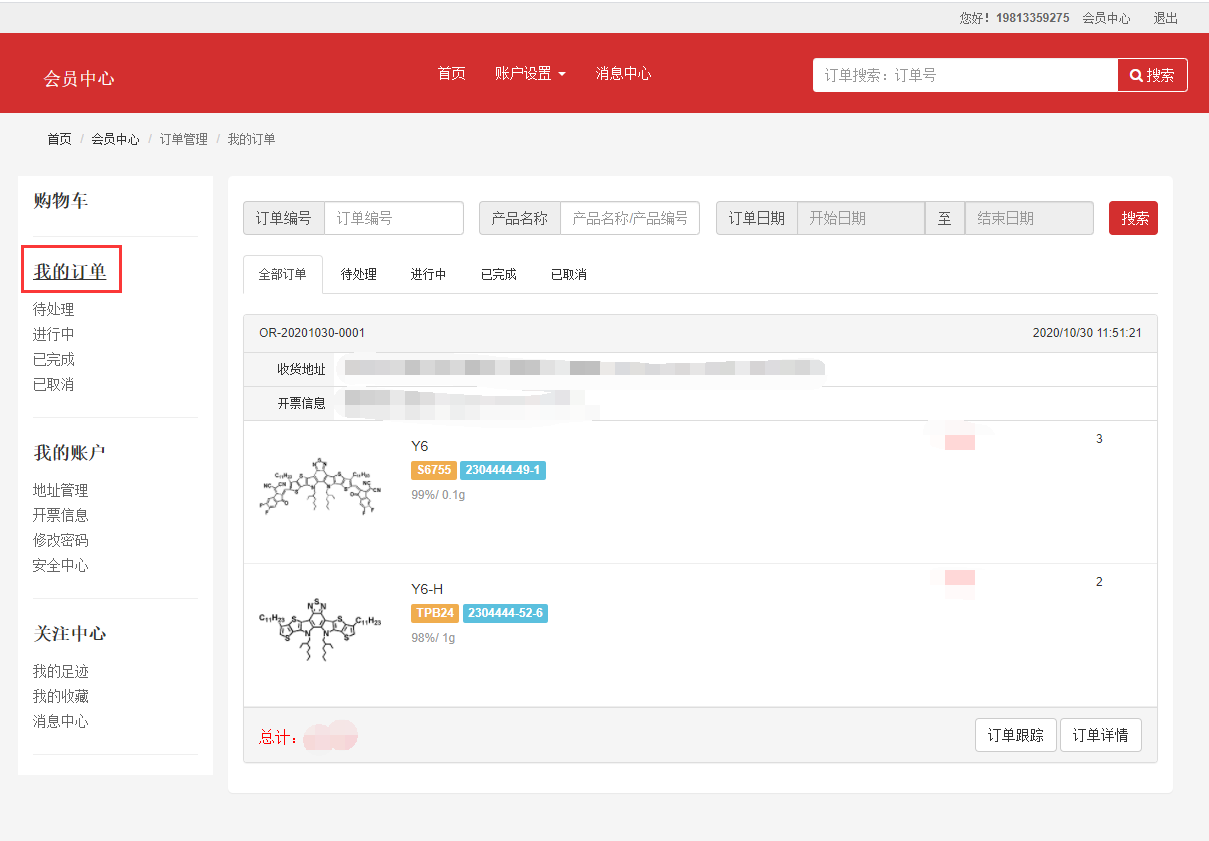The image size is (1209, 841).
Task: Click the 2304444-52-6 blue CAS tag
Action: pos(505,613)
